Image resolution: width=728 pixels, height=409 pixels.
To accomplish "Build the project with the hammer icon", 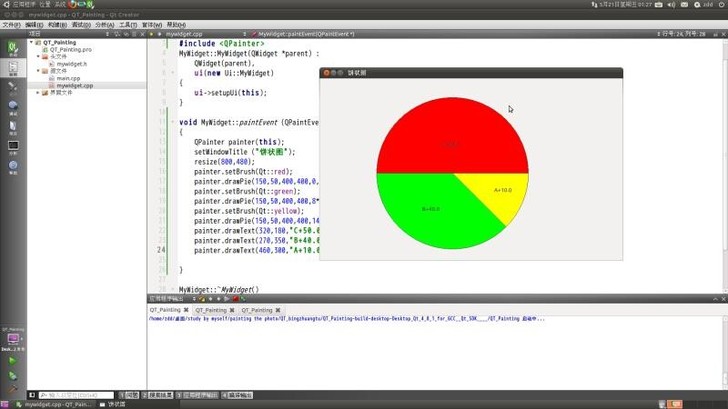I will pos(13,390).
